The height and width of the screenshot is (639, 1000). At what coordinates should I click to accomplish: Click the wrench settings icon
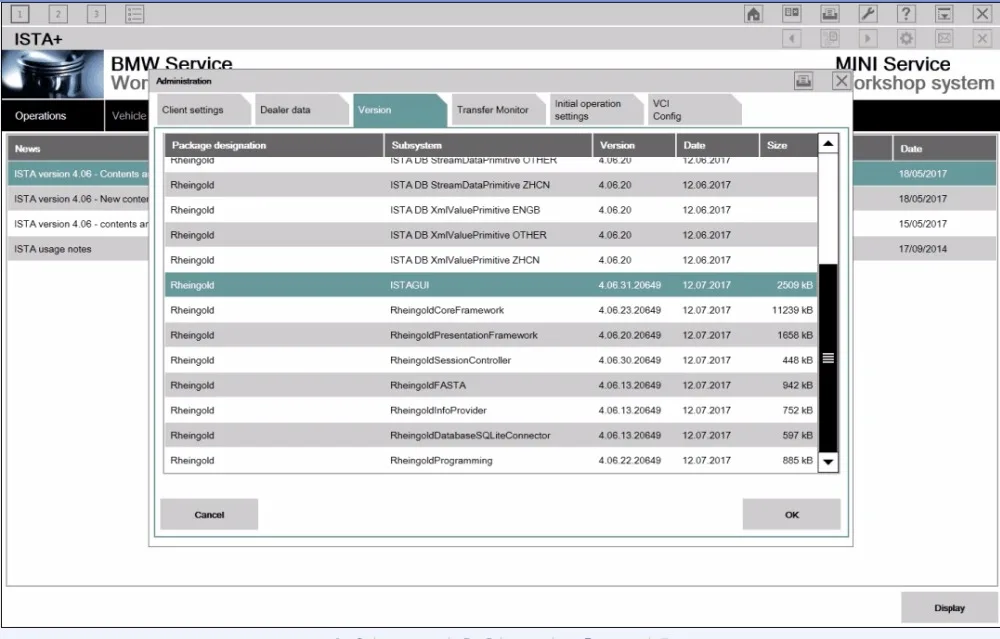(868, 13)
